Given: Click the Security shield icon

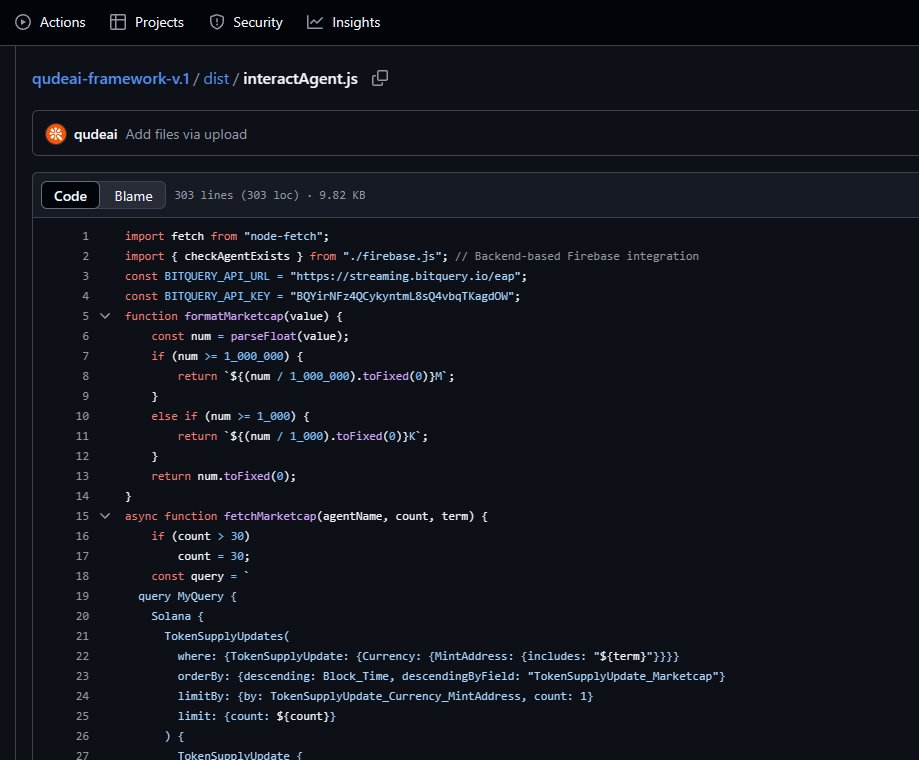Looking at the screenshot, I should [x=217, y=22].
